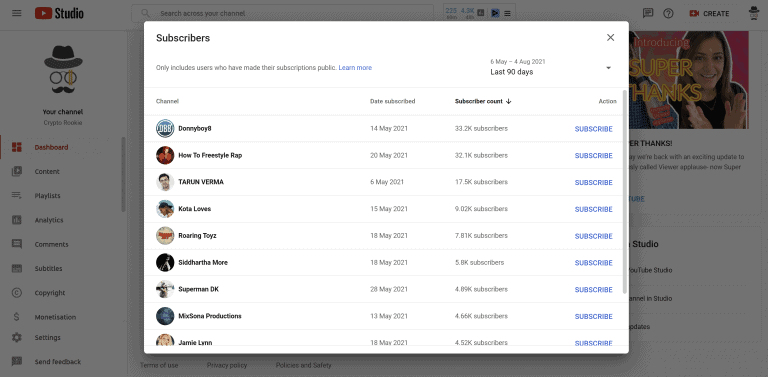Click the Kota Loves channel name
Viewport: 768px width, 377px height.
pos(194,209)
